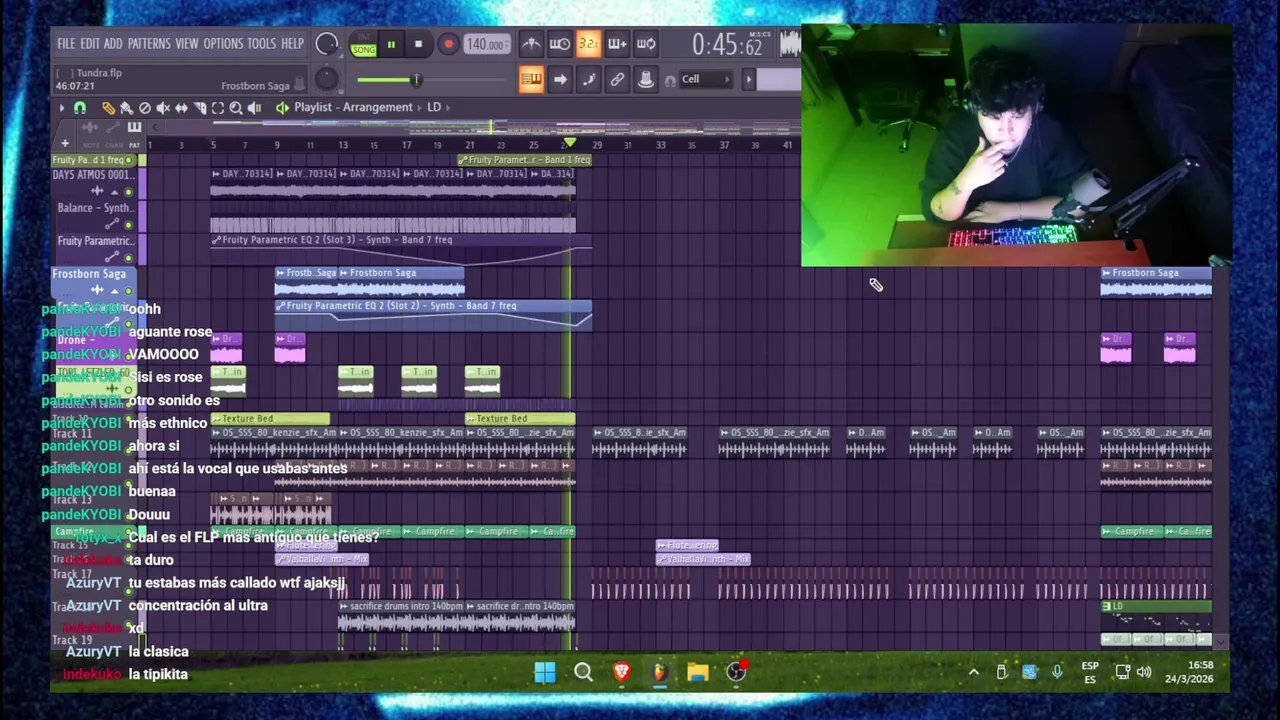
Task: Mute the Balance - Synth track
Action: (x=128, y=225)
